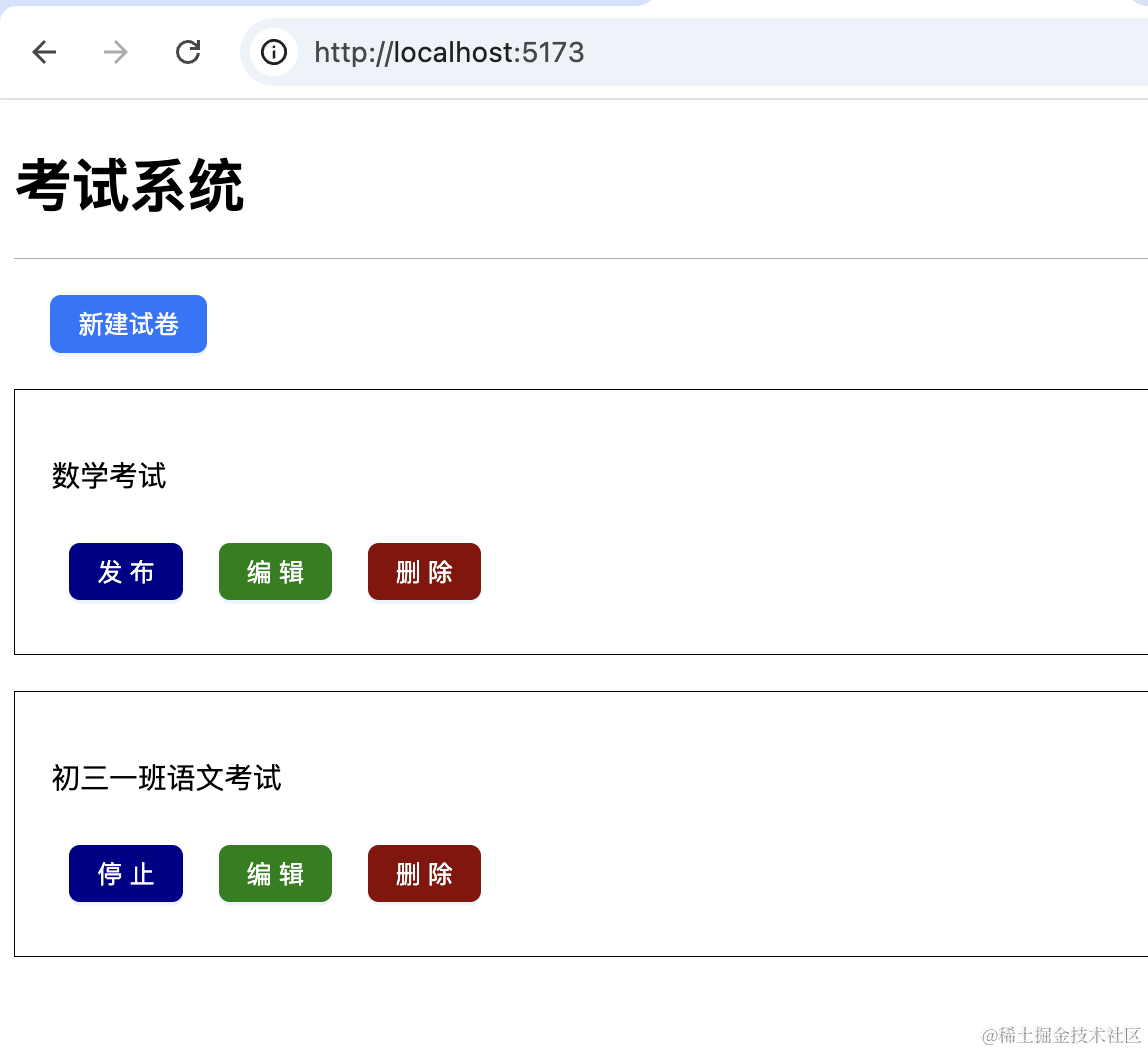Stop the 初三一班语文考试 exam with 停止

[126, 874]
